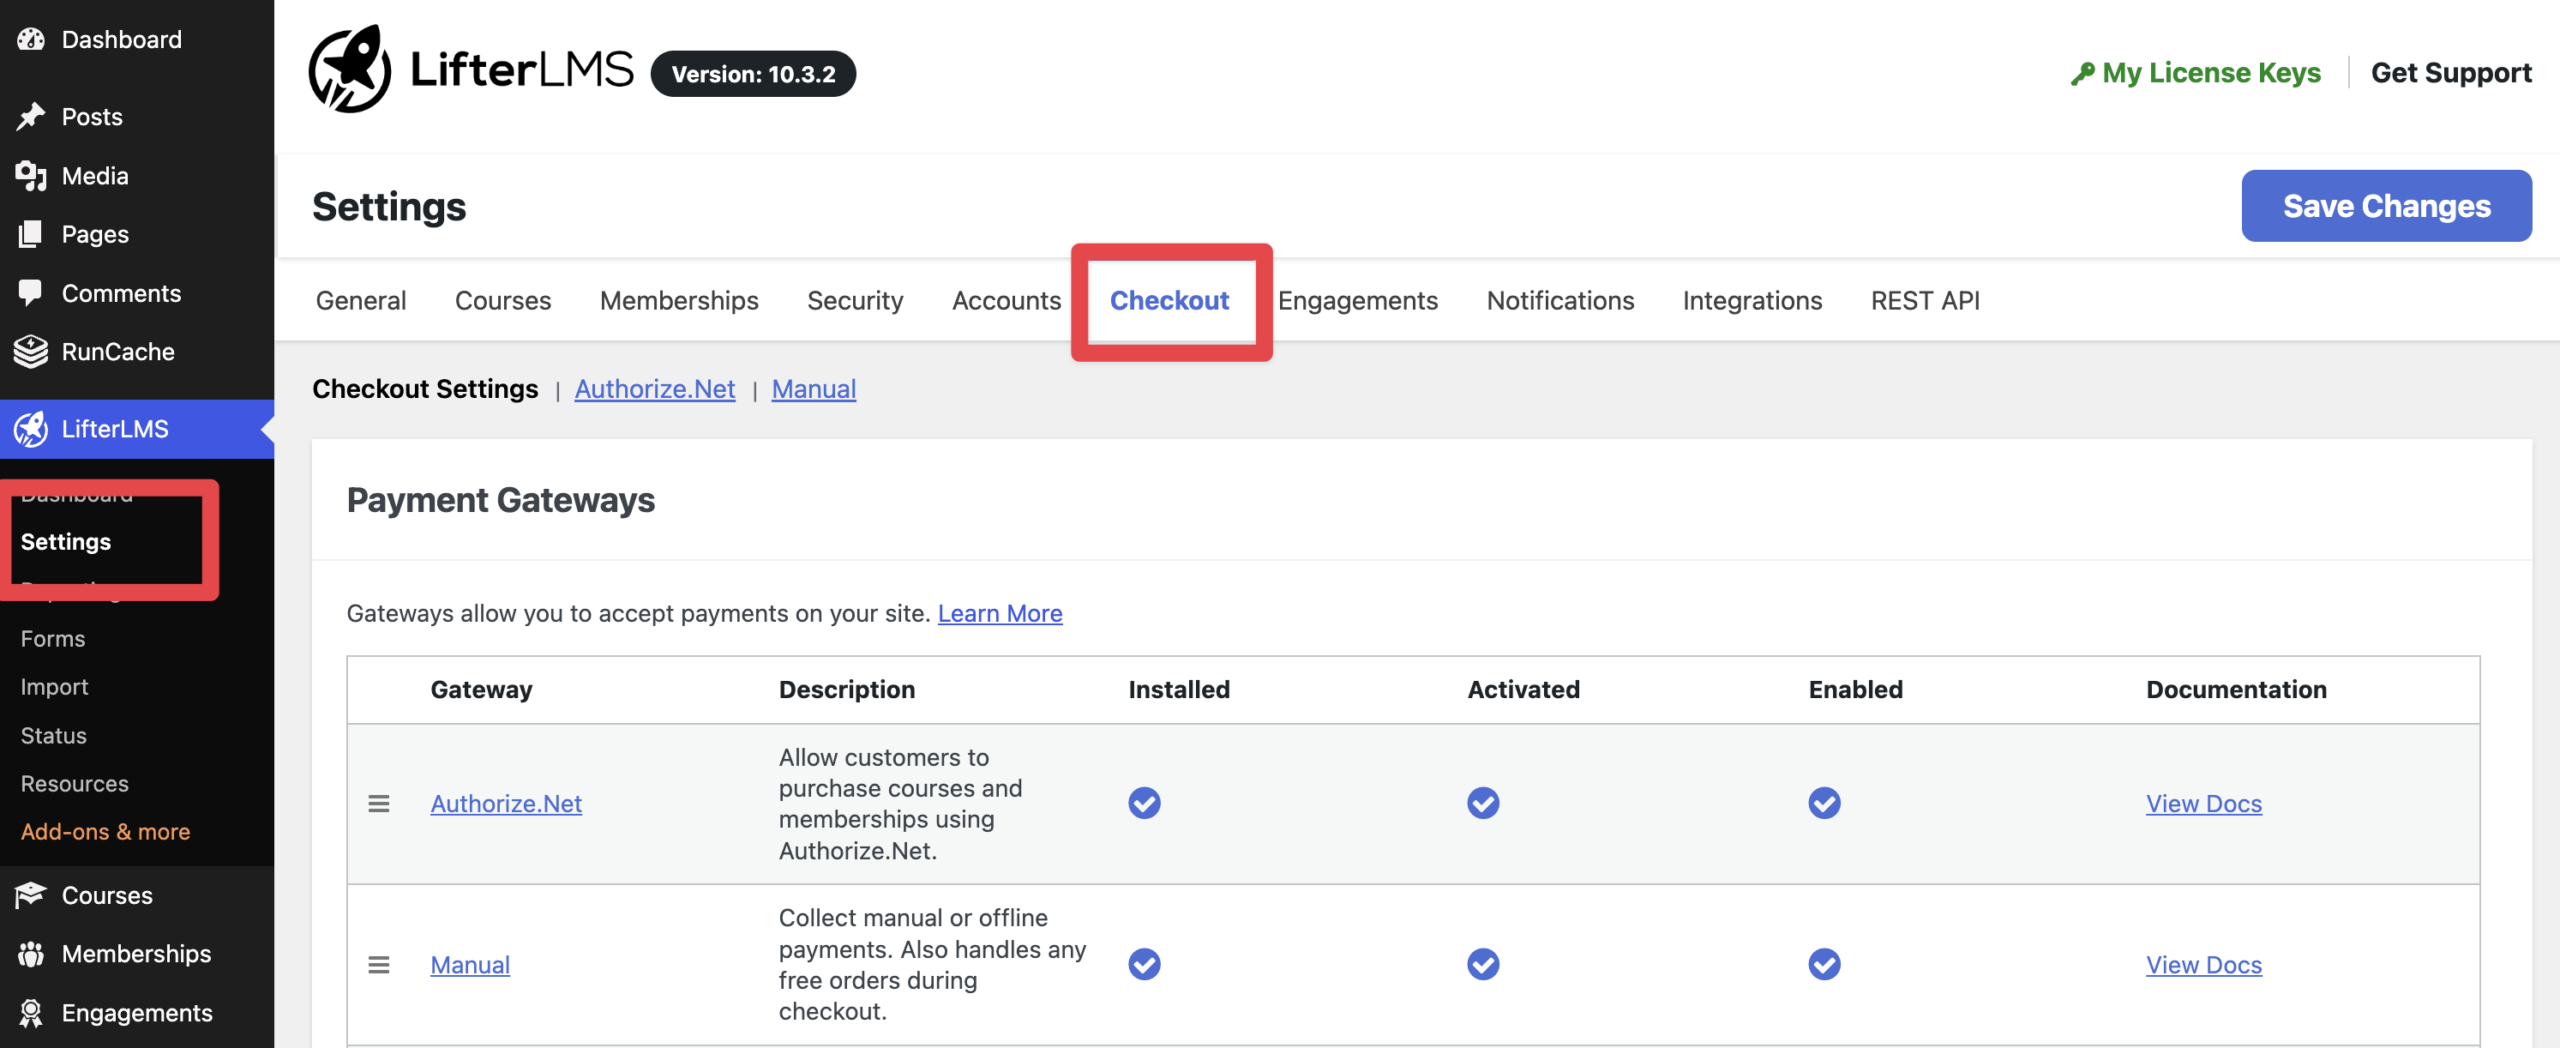The height and width of the screenshot is (1048, 2560).
Task: Click the Courses graduation cap icon
Action: 31,894
